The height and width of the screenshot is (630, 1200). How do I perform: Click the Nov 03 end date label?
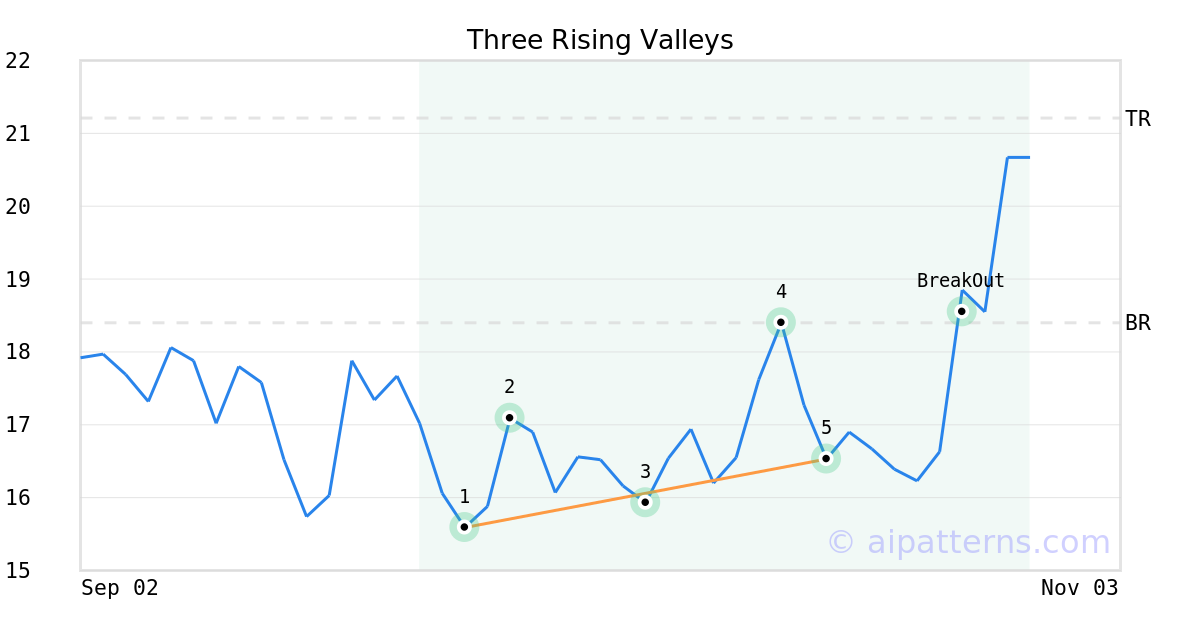tap(1079, 588)
